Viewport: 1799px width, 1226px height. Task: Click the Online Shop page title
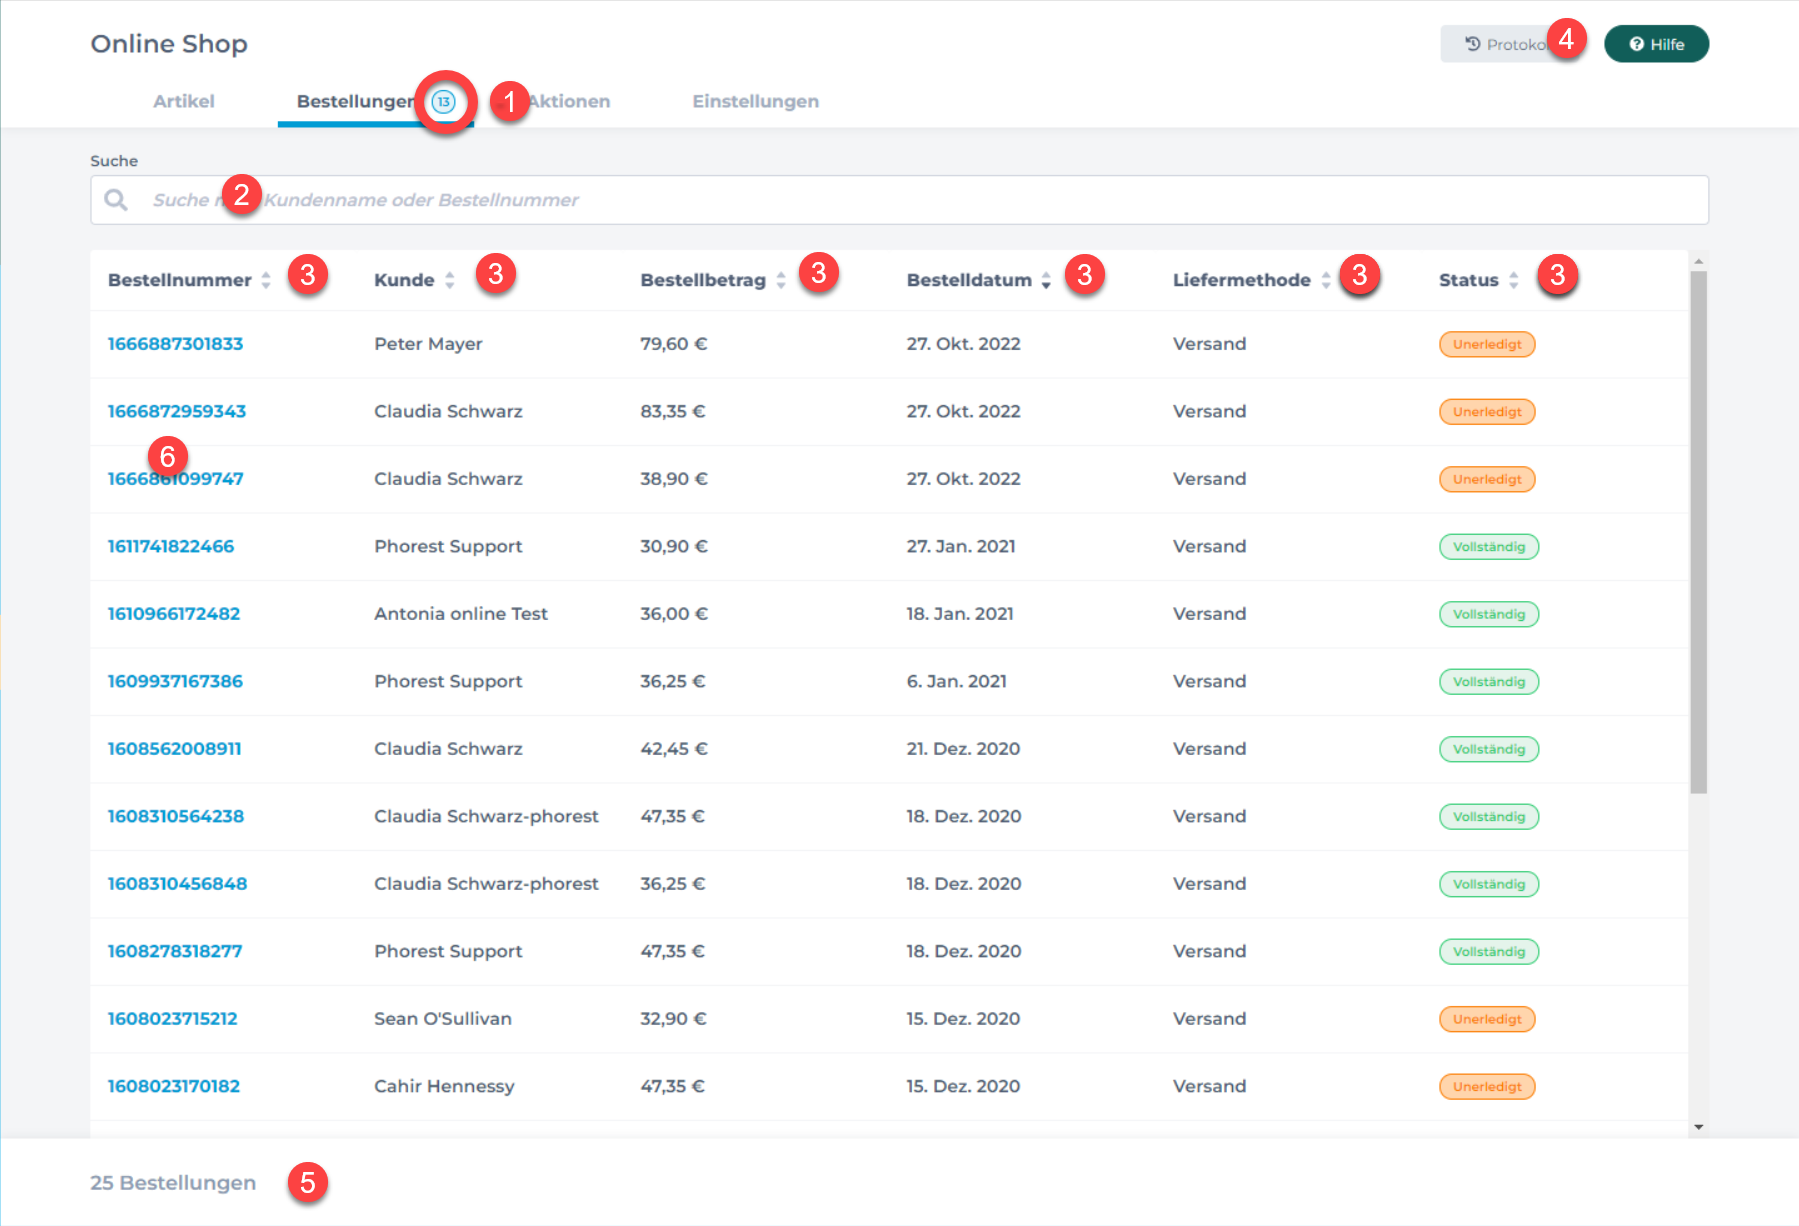169,44
